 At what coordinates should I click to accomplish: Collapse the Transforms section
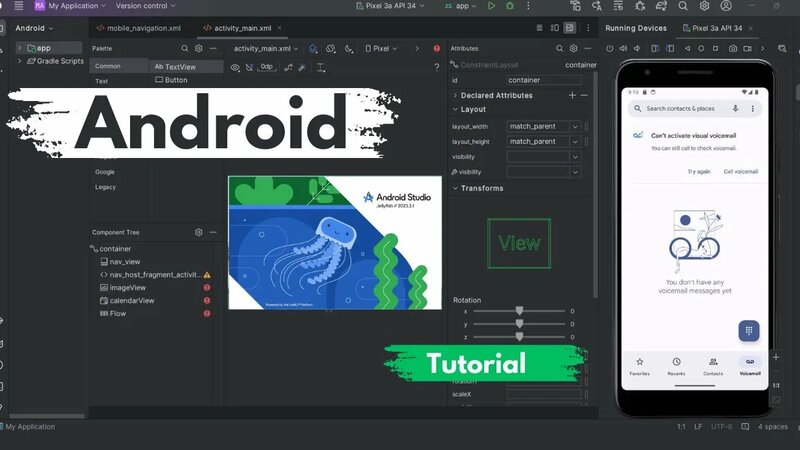pos(455,188)
